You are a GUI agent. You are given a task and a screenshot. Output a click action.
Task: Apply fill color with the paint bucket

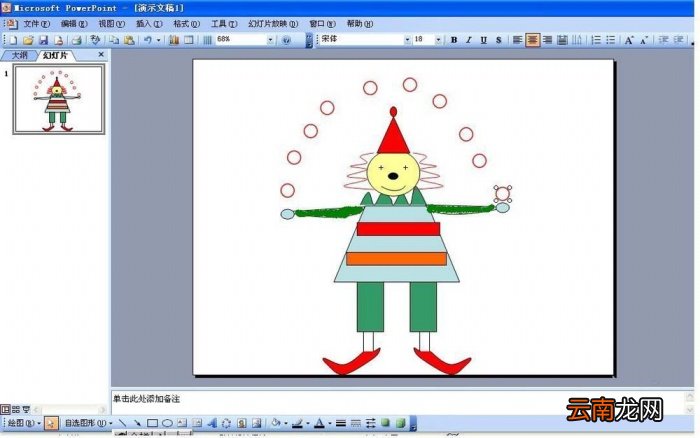click(276, 422)
